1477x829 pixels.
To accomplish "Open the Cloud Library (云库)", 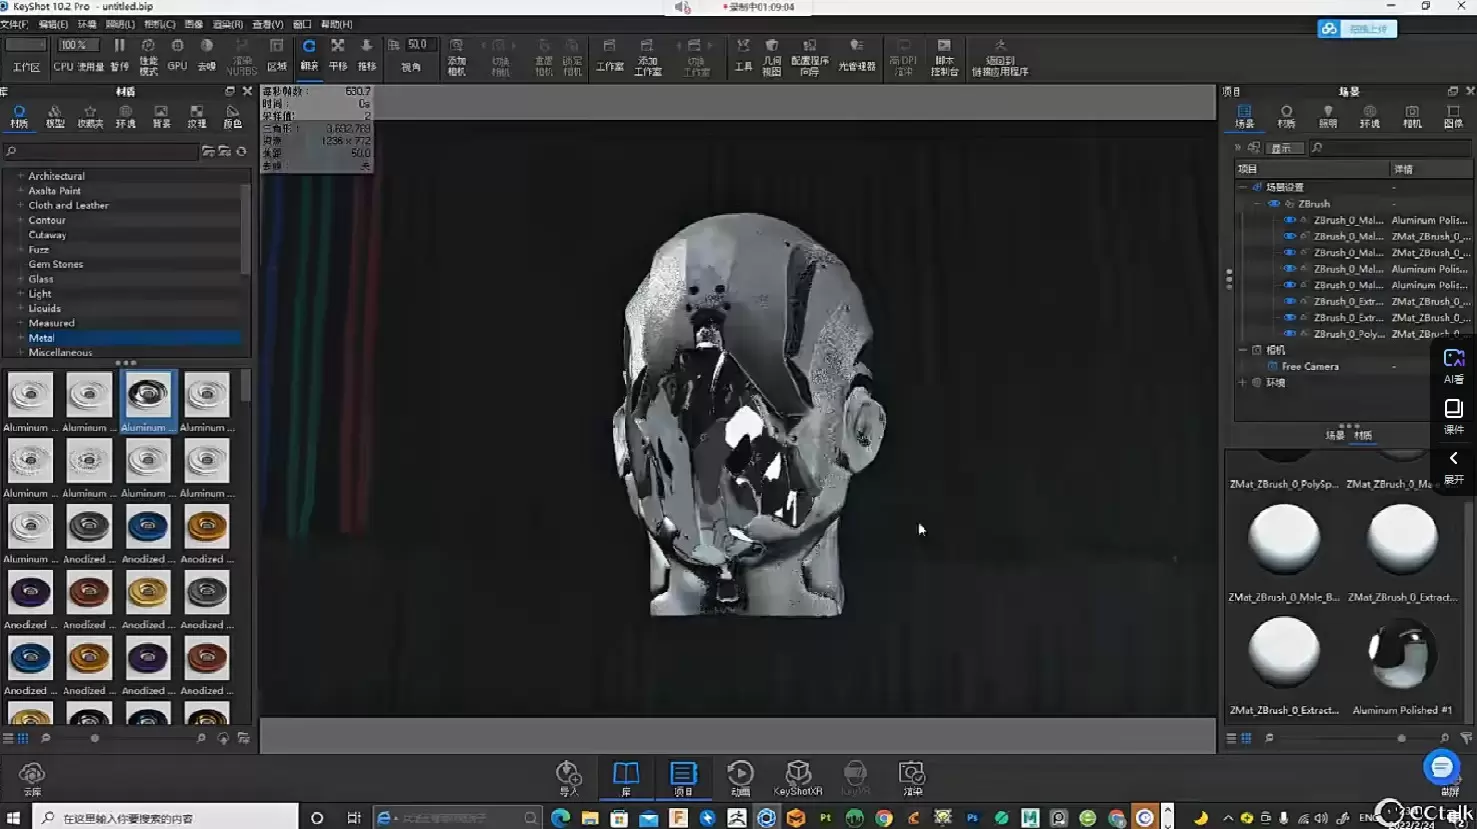I will (32, 778).
